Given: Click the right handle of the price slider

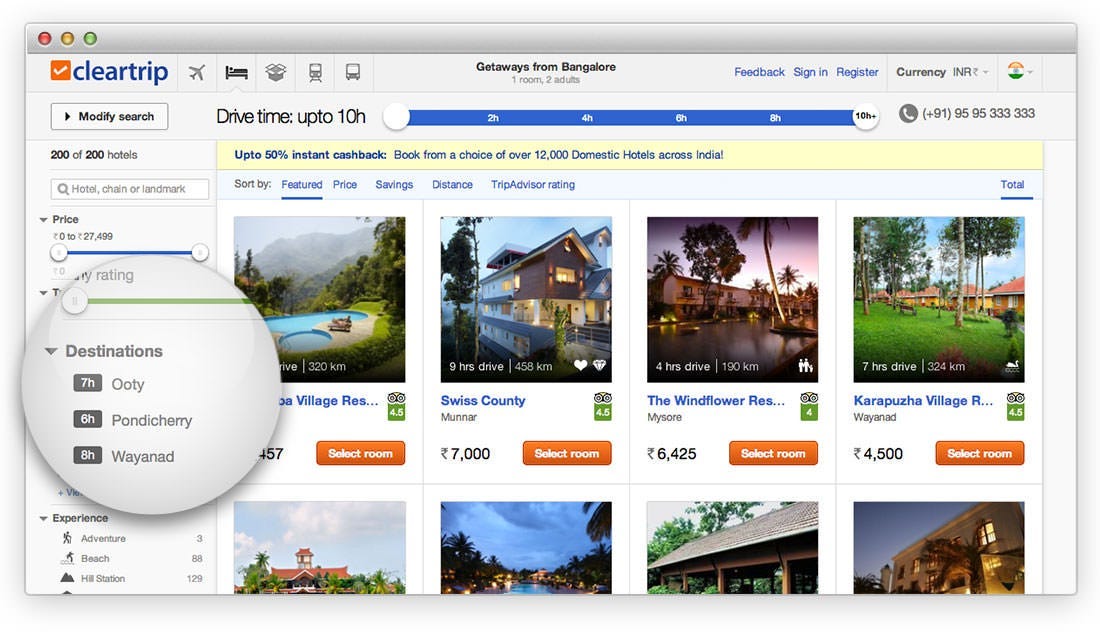Looking at the screenshot, I should (200, 253).
